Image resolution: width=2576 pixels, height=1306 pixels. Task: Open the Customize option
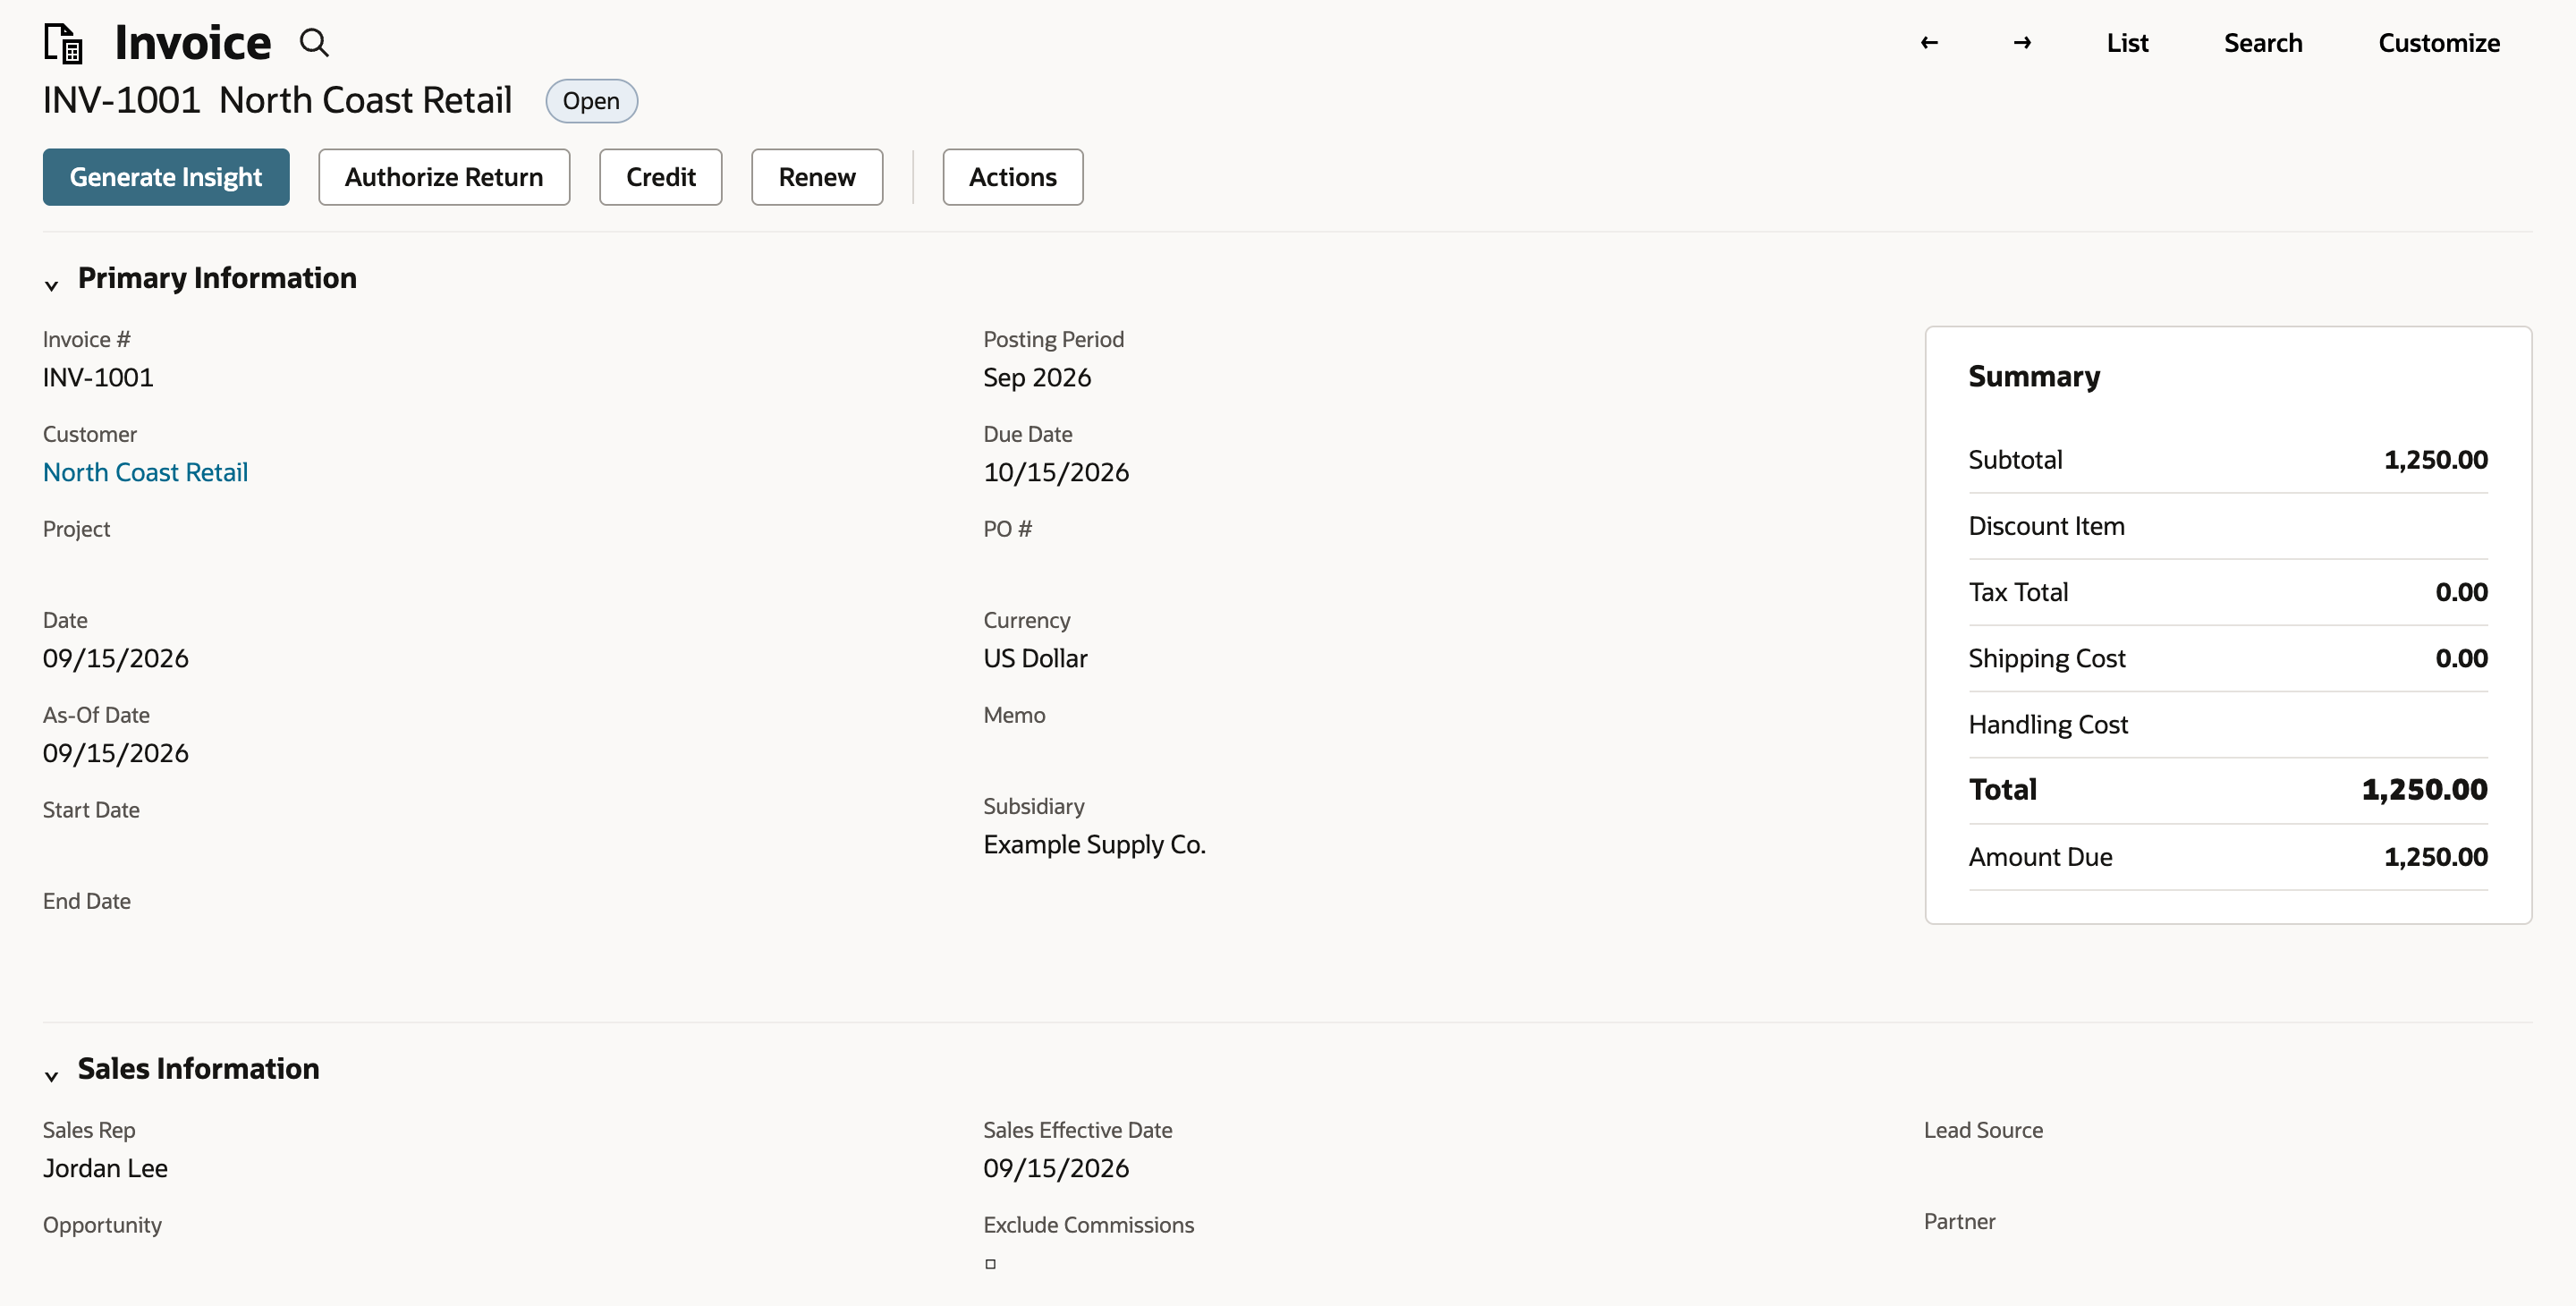click(2439, 43)
